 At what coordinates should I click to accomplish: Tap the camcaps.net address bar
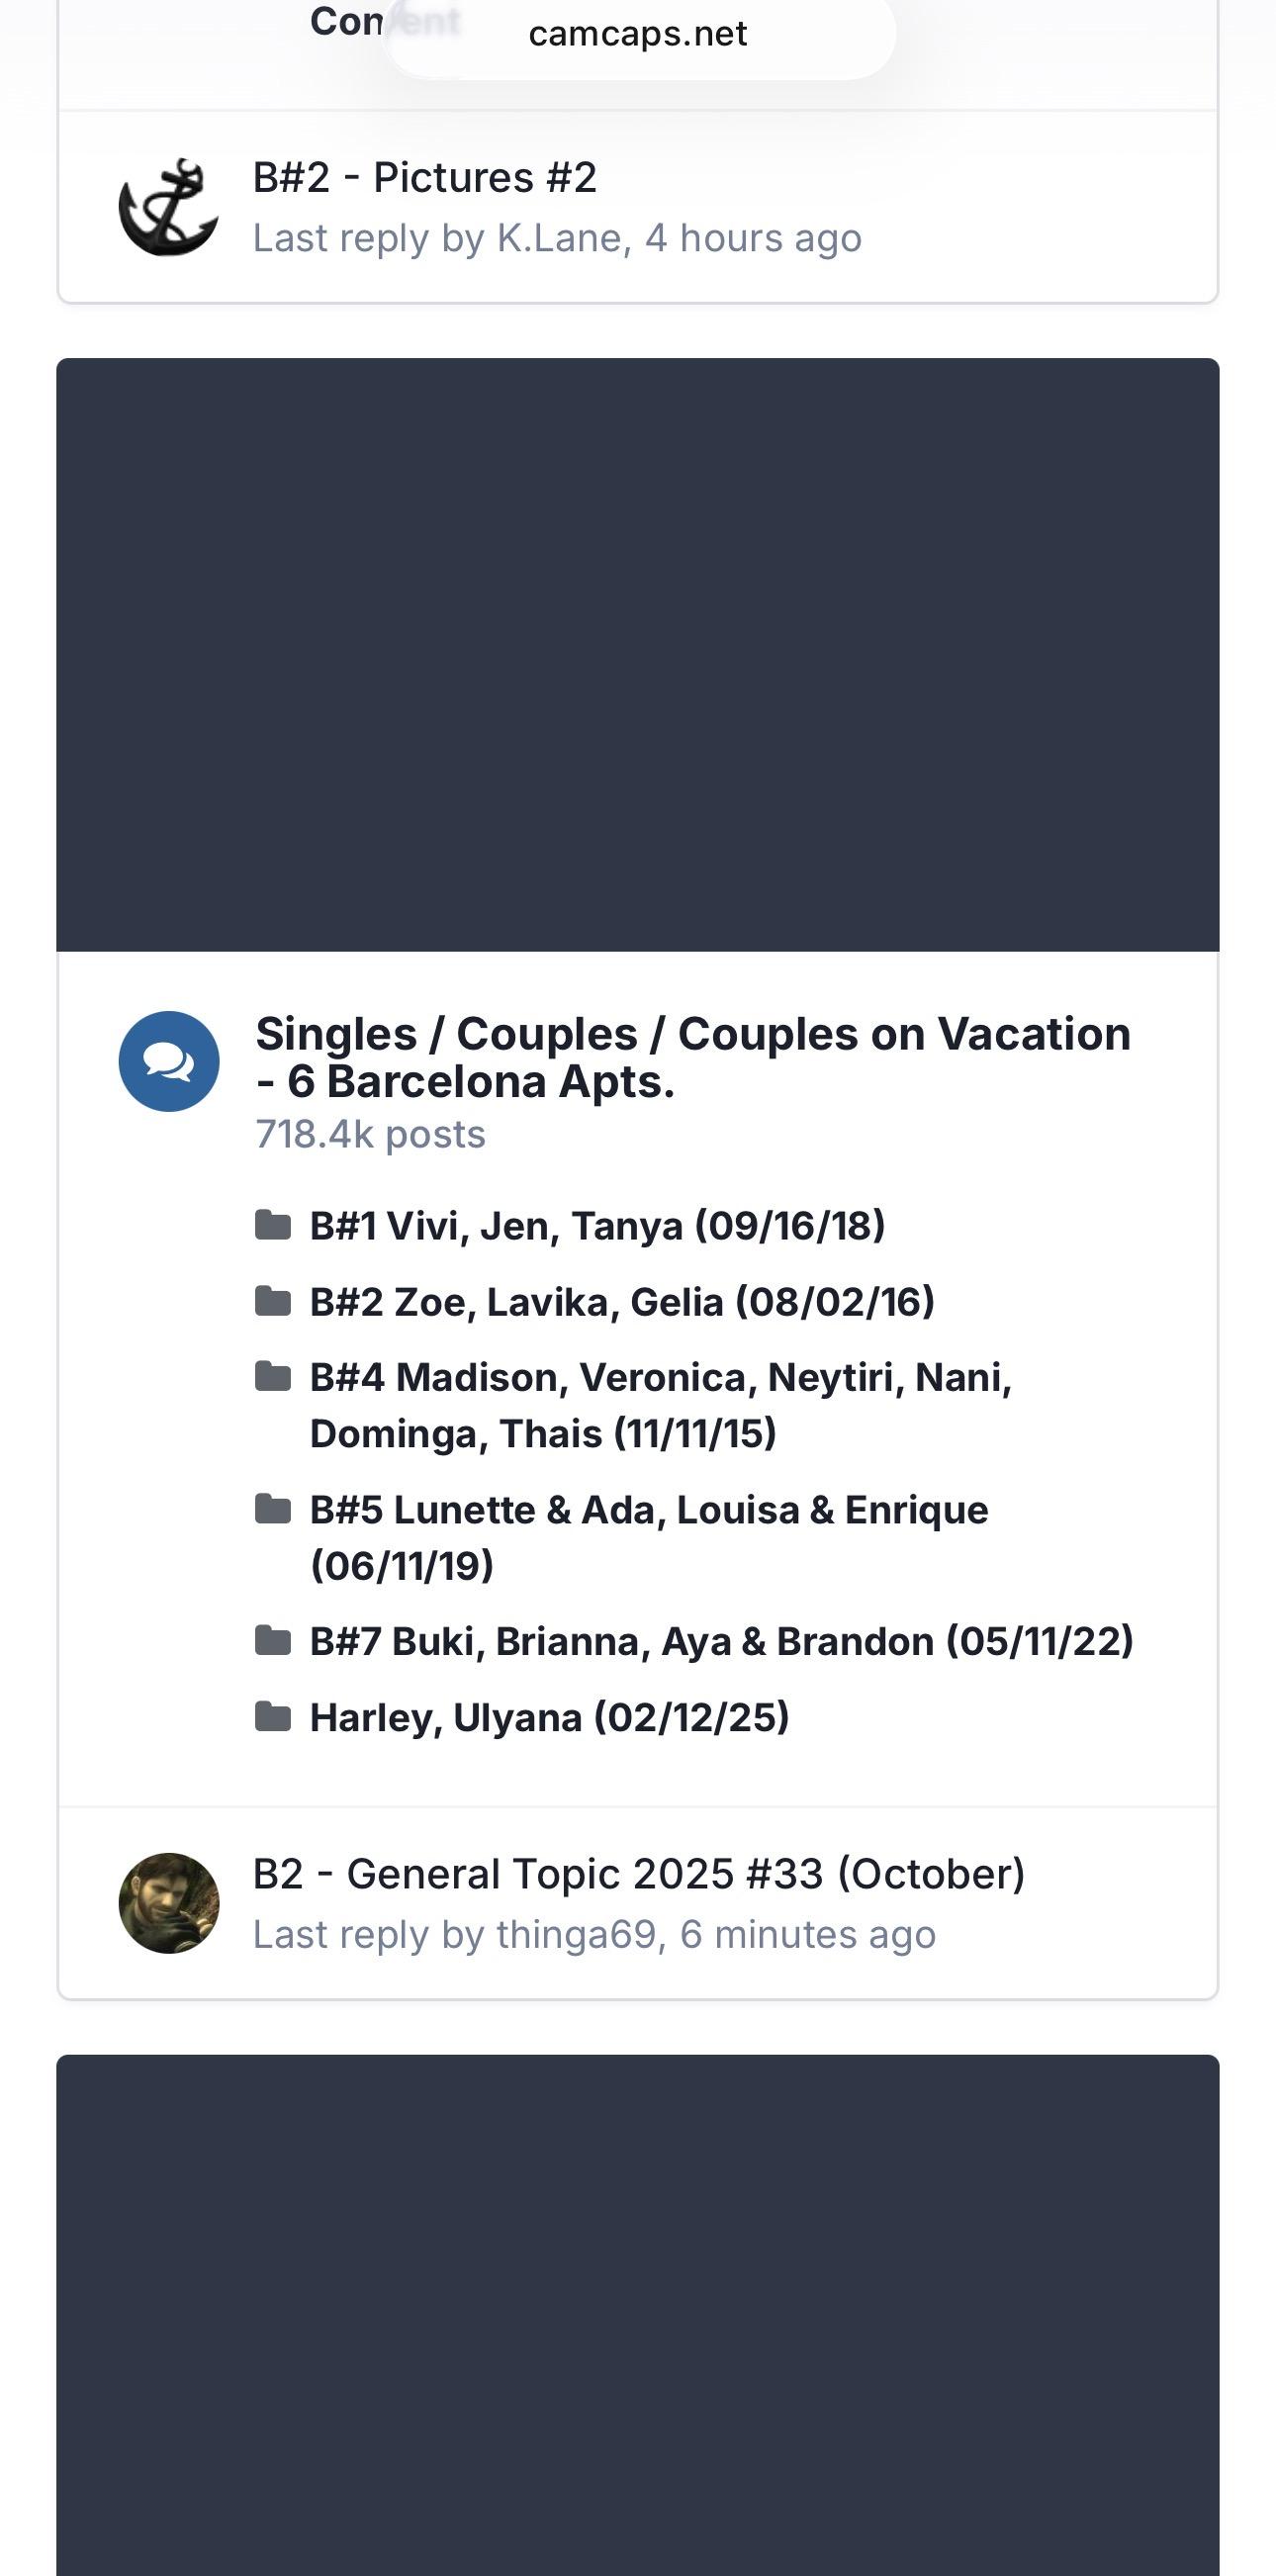click(638, 34)
